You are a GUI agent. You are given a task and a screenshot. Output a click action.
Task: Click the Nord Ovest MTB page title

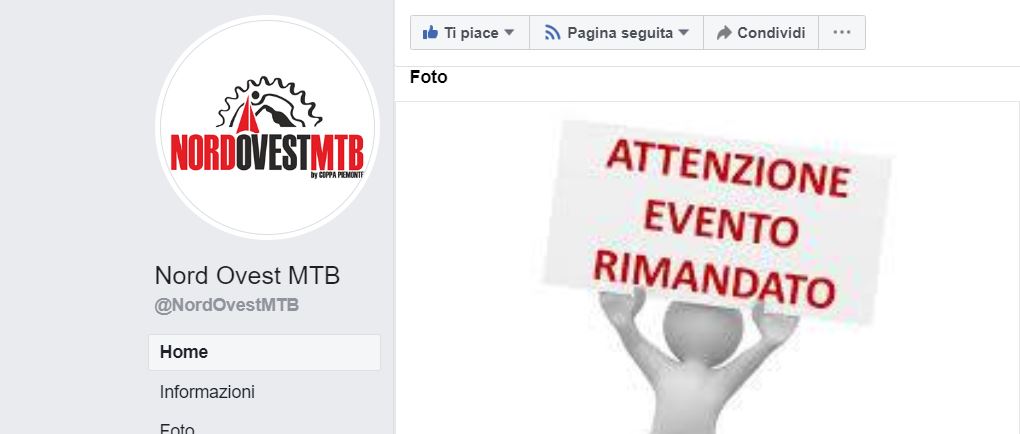(x=247, y=276)
